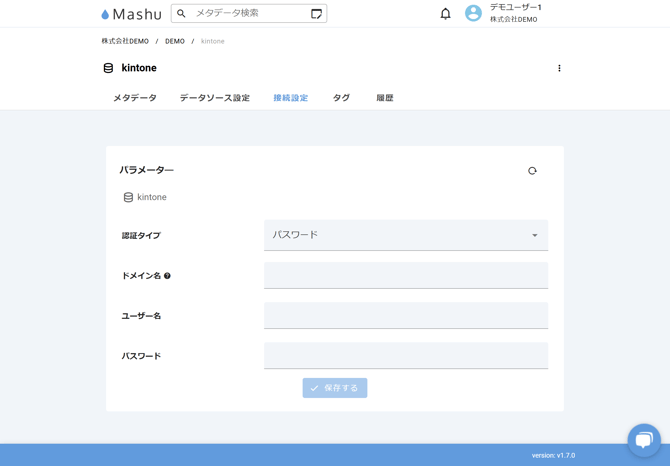This screenshot has width=670, height=466.
Task: Open the notifications bell
Action: pos(445,14)
